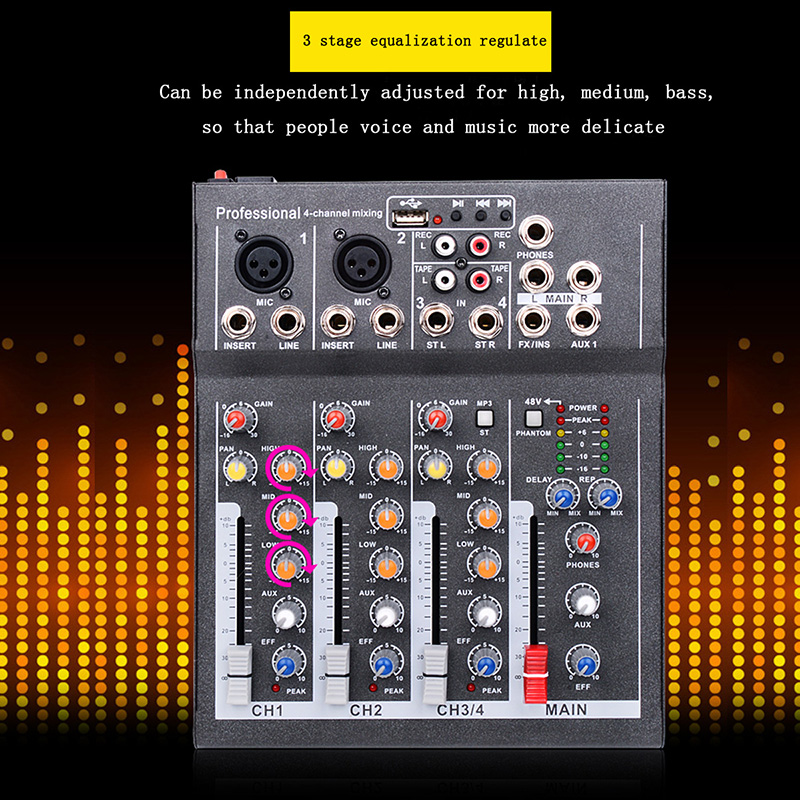The width and height of the screenshot is (800, 800).
Task: Toggle the MP3/ST selector button
Action: pos(486,418)
